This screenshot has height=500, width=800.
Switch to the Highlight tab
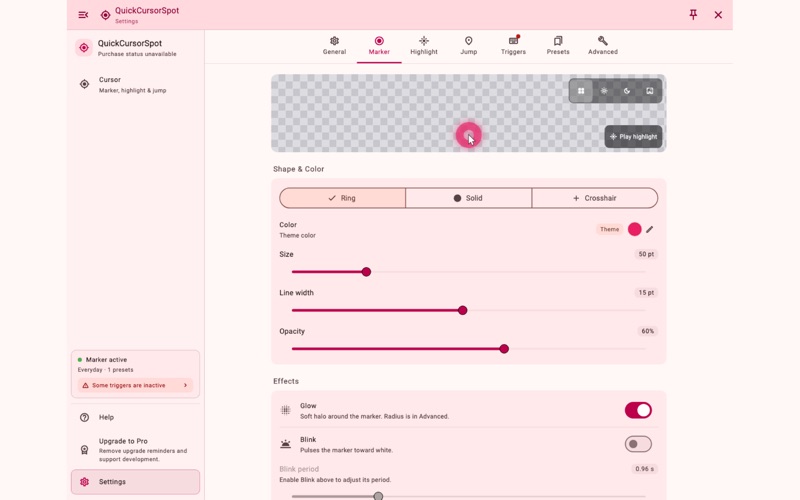[x=423, y=45]
